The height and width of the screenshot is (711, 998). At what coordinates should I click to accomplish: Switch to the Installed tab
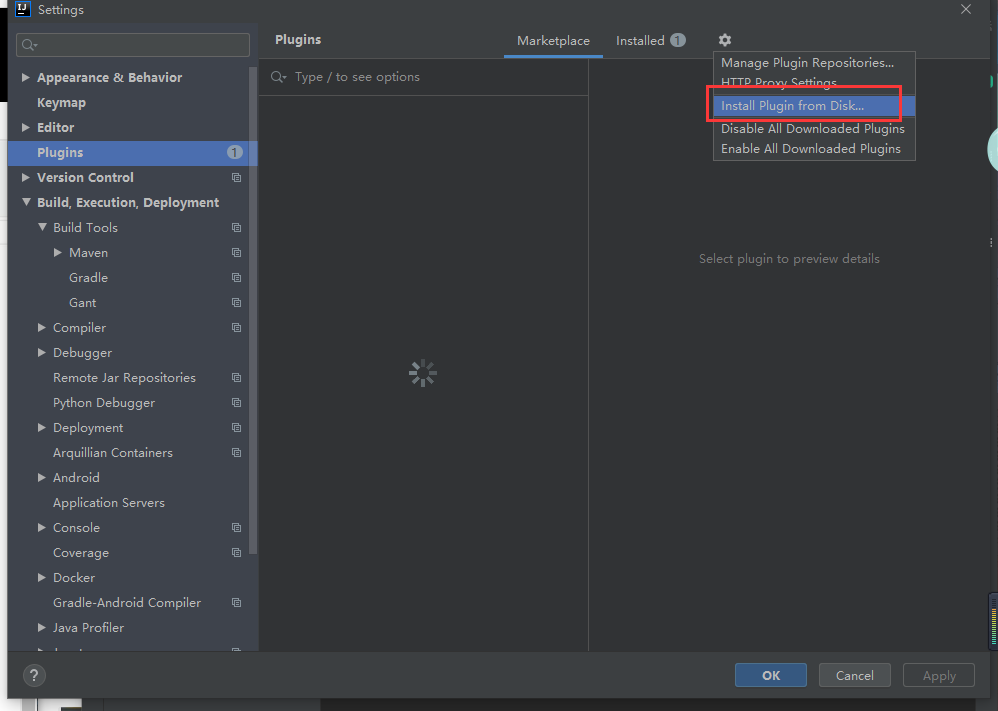pyautogui.click(x=650, y=41)
